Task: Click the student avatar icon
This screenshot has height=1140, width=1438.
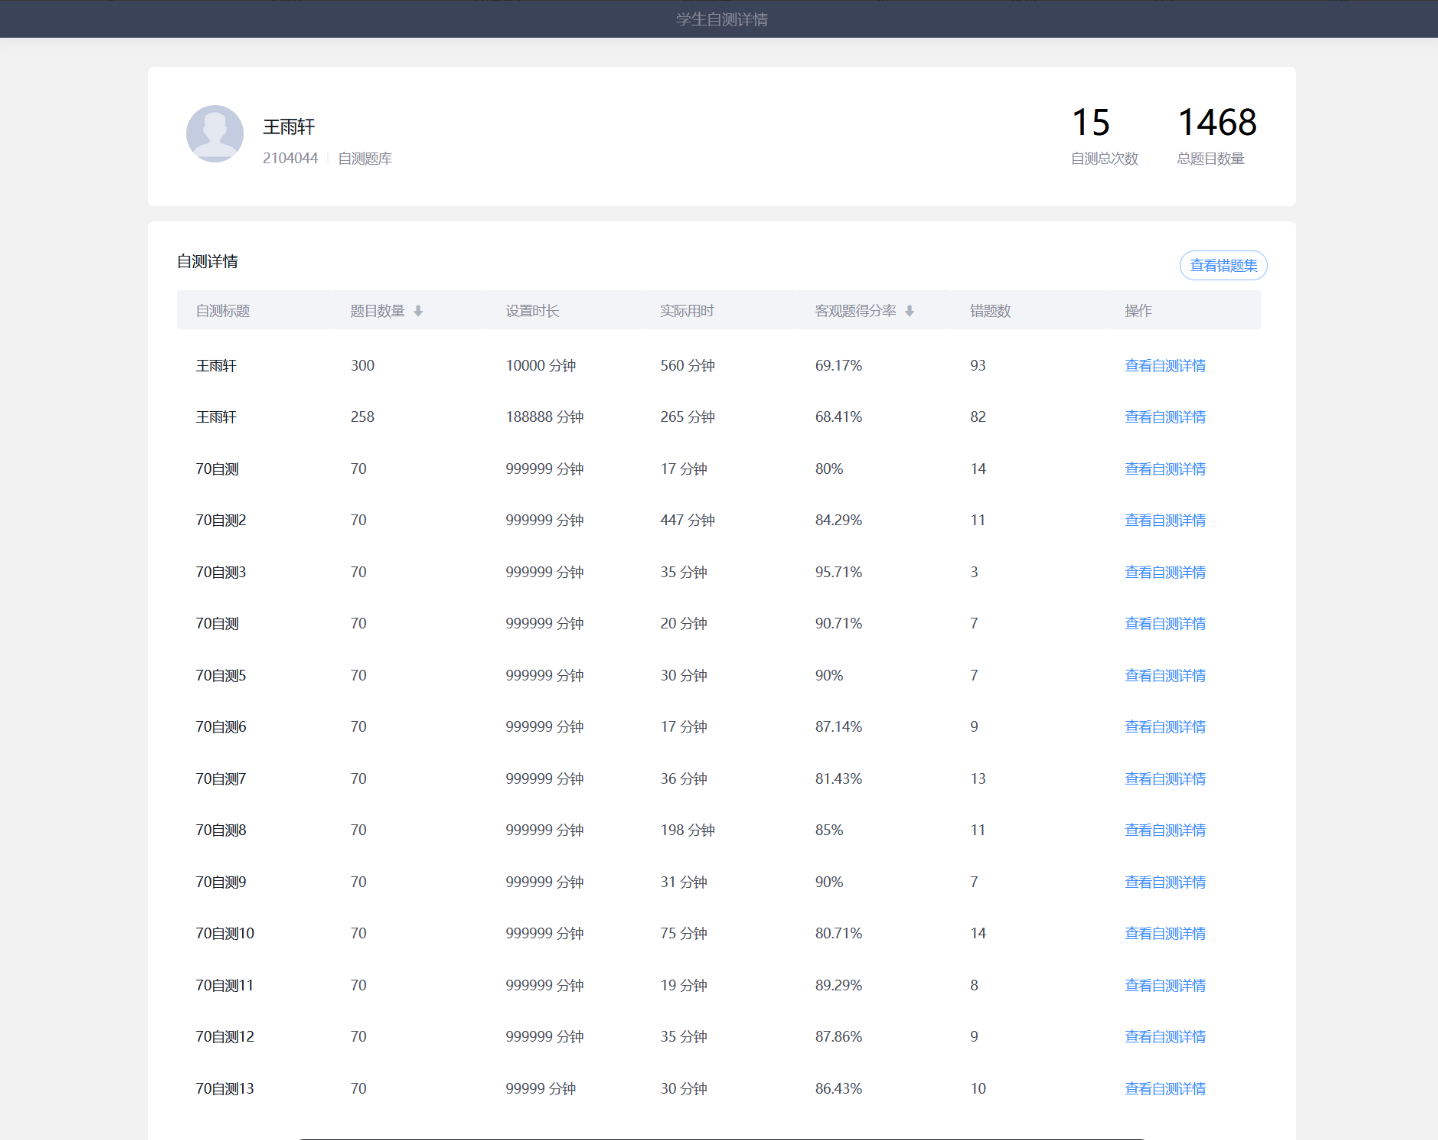Action: [215, 134]
